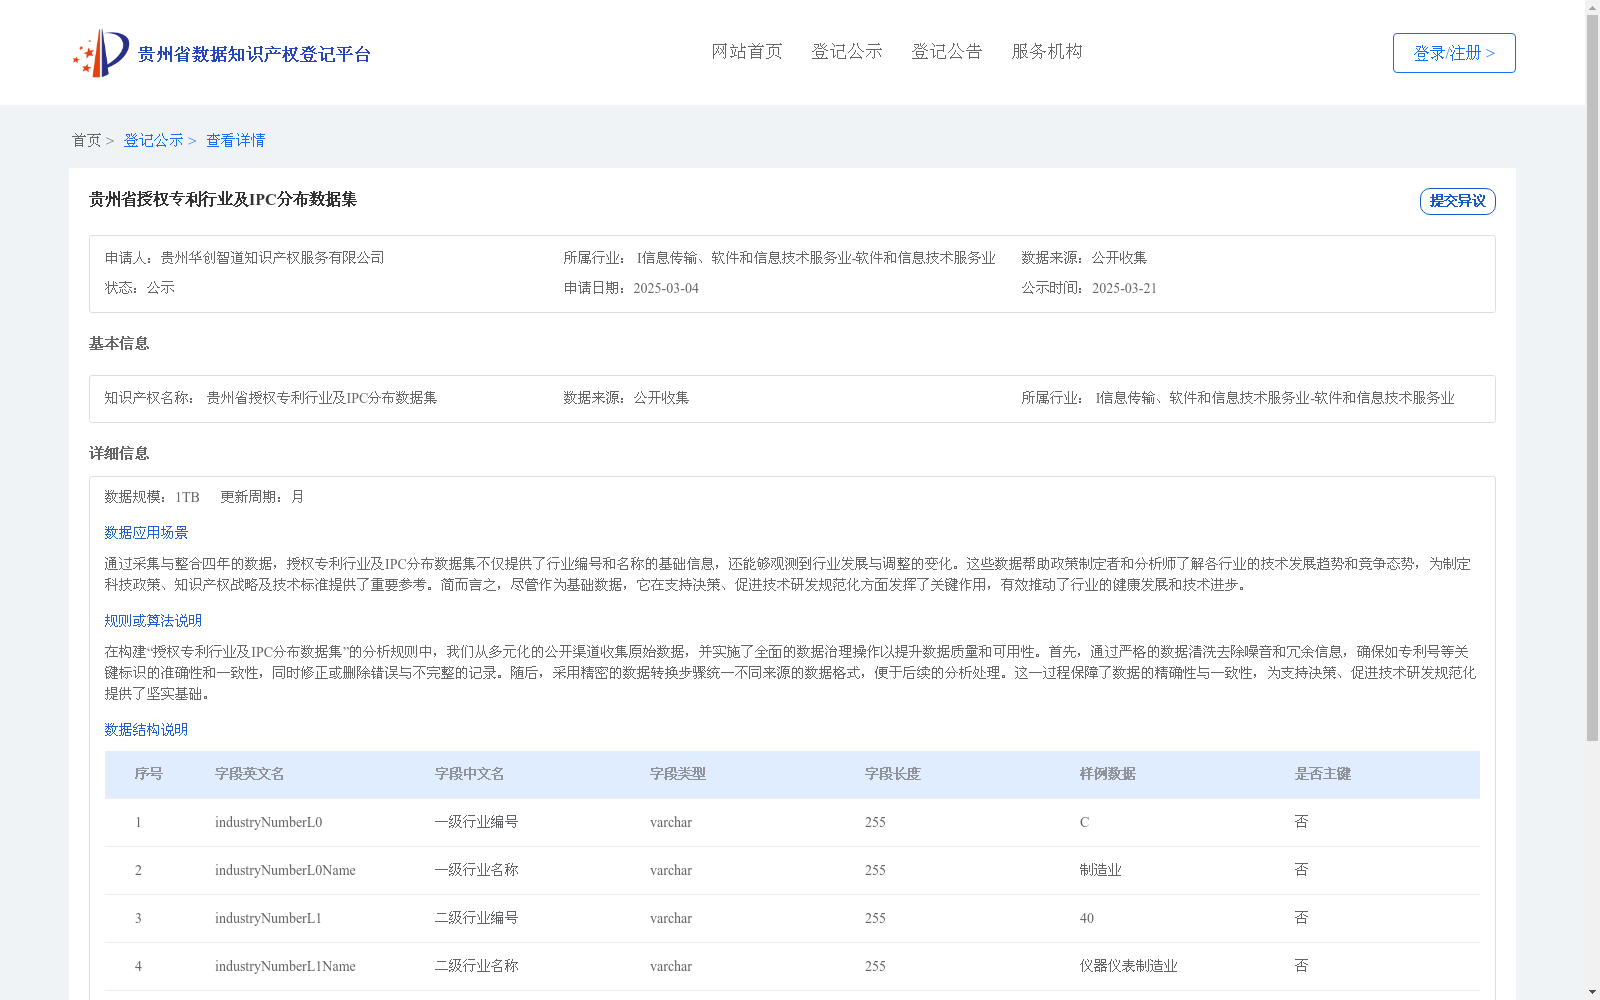Click the 字段英文名 column header
This screenshot has width=1600, height=1000.
250,774
